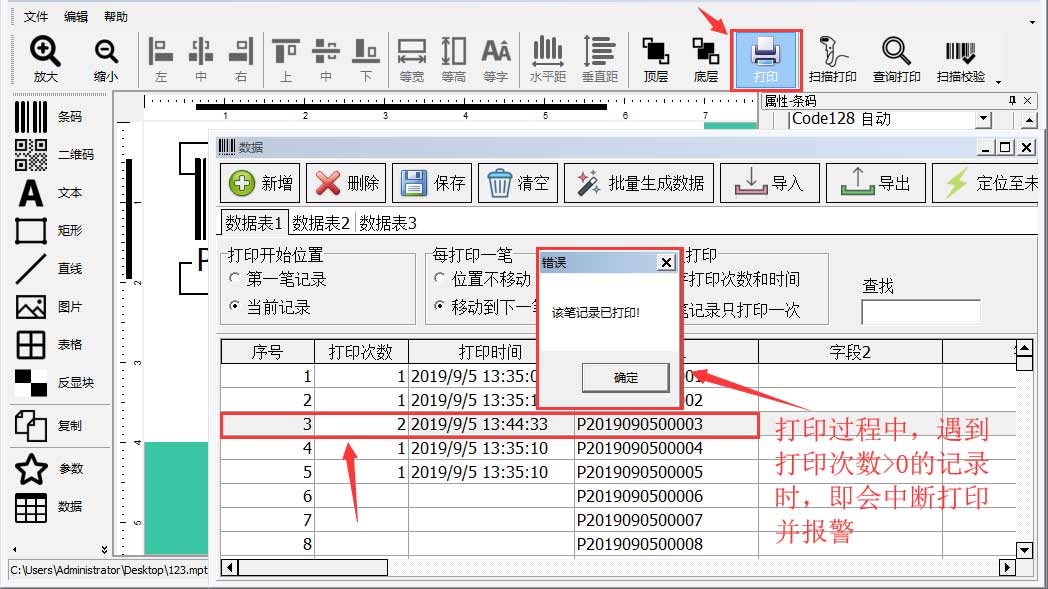1048x589 pixels.
Task: Choose the 表格 table tool
Action: pos(31,345)
